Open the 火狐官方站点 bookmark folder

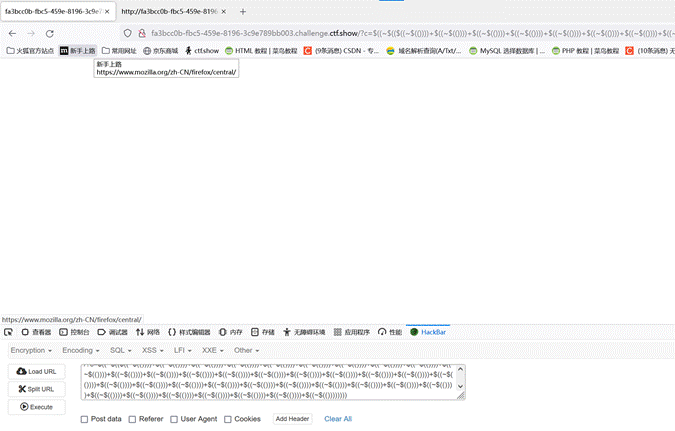tap(30, 50)
